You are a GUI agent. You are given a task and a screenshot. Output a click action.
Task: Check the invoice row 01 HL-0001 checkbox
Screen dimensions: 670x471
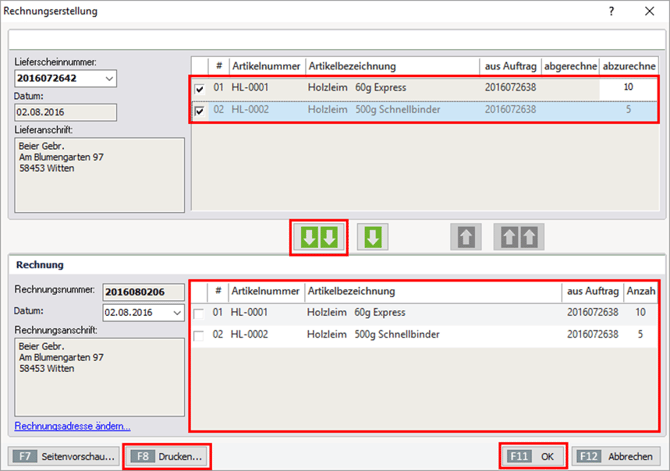200,314
